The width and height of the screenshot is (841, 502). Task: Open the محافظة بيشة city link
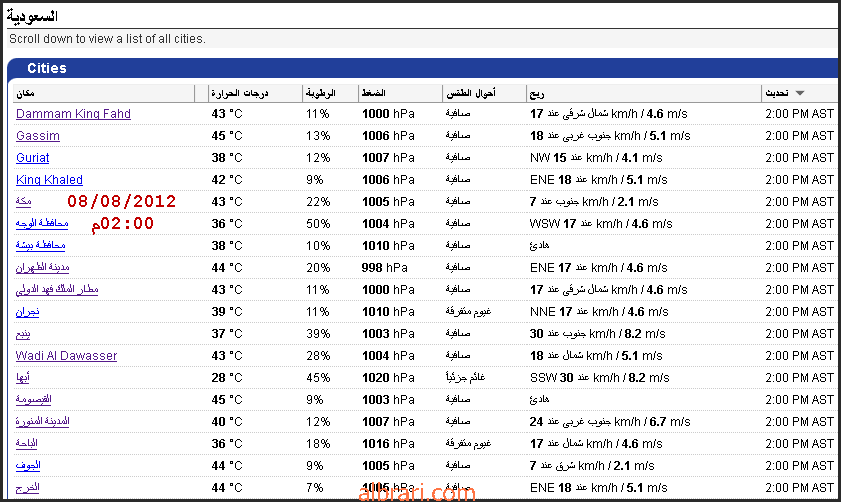pyautogui.click(x=40, y=246)
